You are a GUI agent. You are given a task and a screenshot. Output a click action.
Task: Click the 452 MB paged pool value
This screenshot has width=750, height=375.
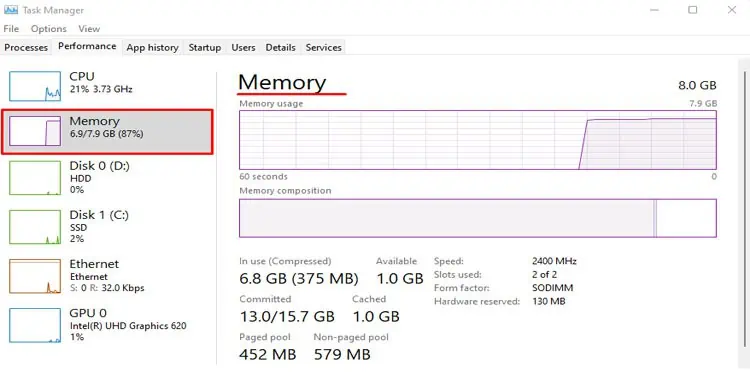(267, 354)
